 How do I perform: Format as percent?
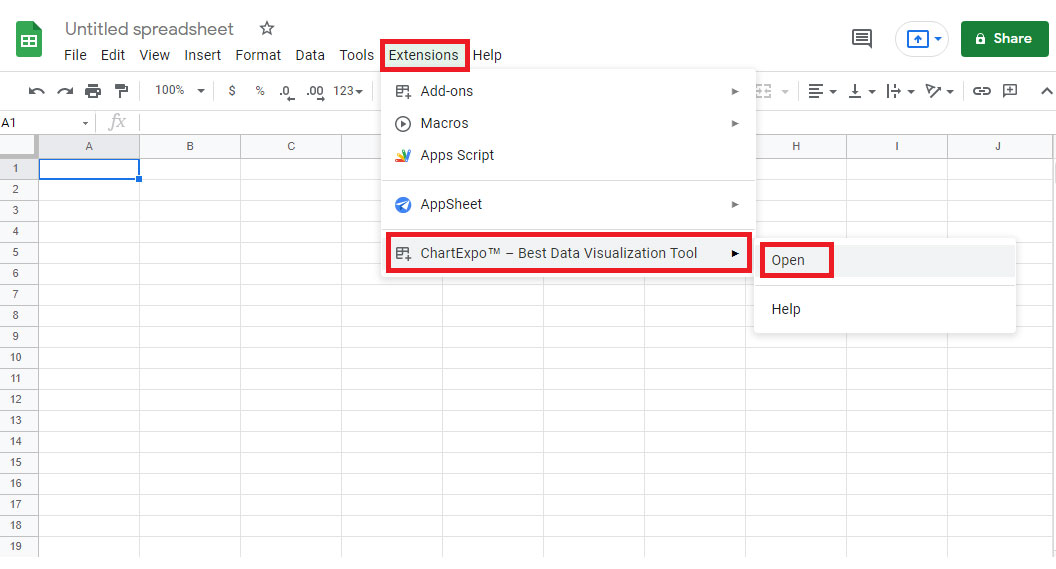(260, 91)
